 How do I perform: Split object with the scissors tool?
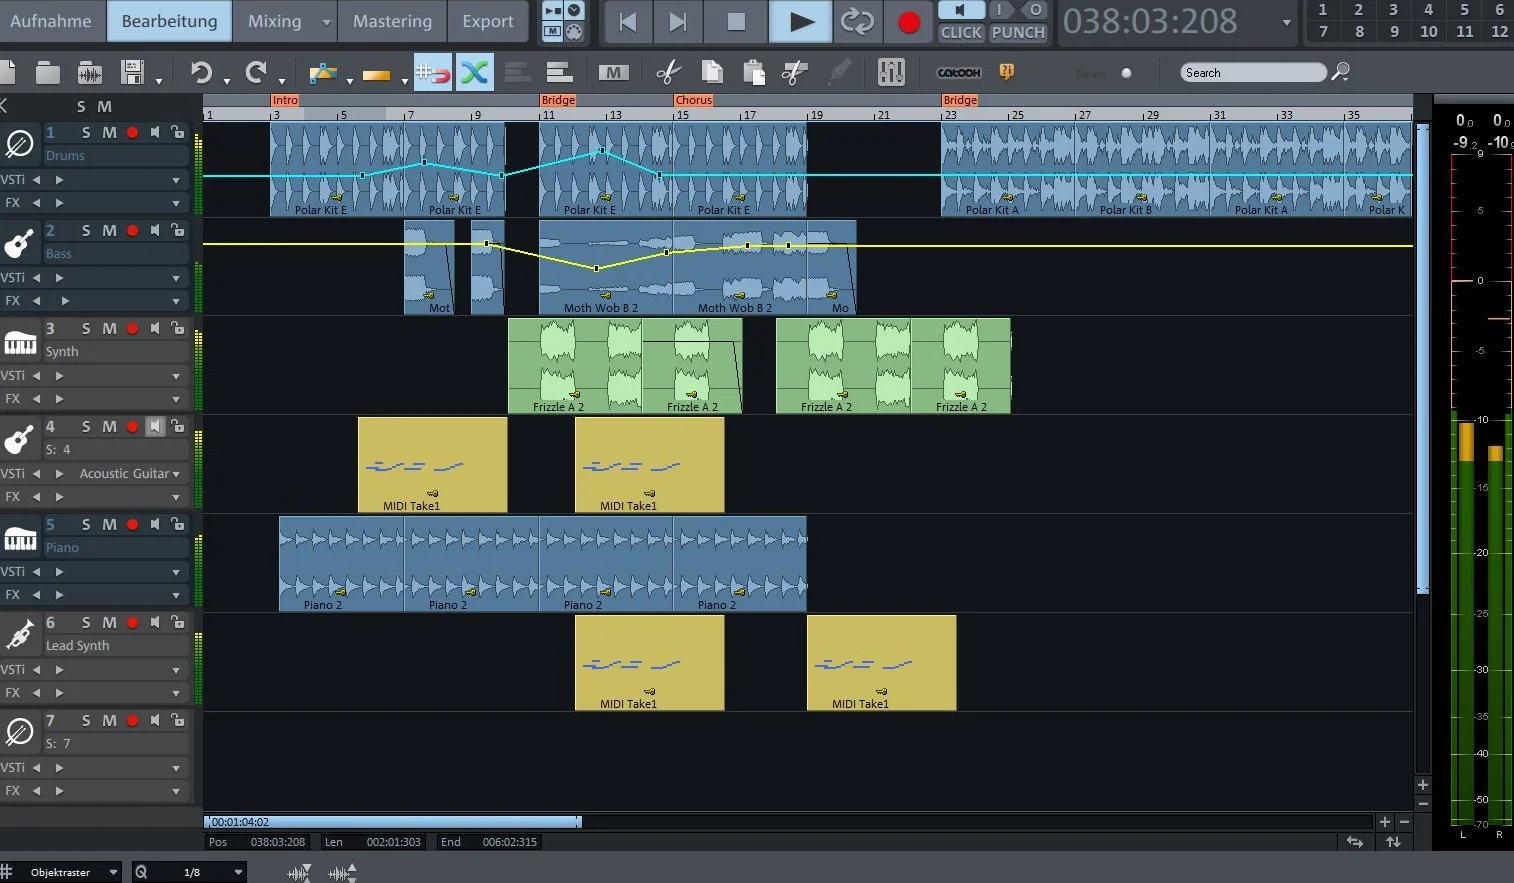point(795,72)
